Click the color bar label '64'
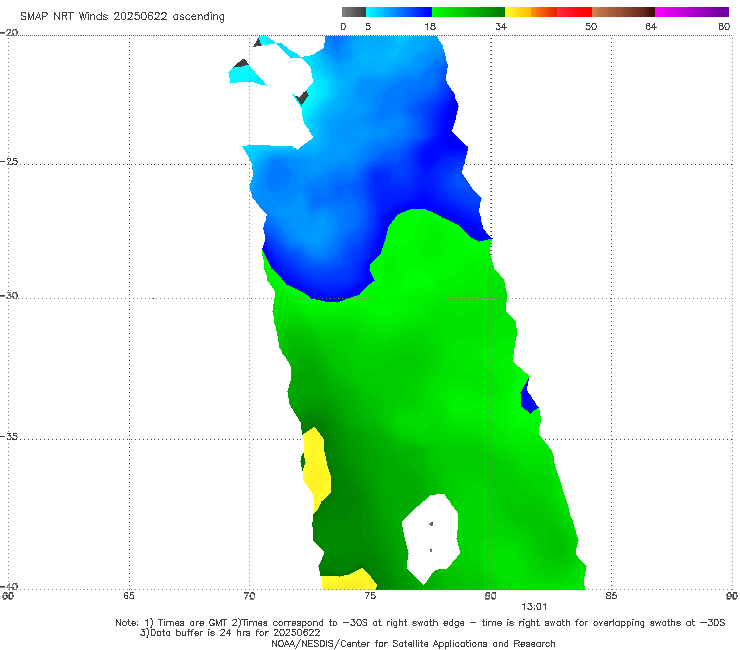740x650 pixels. pyautogui.click(x=651, y=27)
